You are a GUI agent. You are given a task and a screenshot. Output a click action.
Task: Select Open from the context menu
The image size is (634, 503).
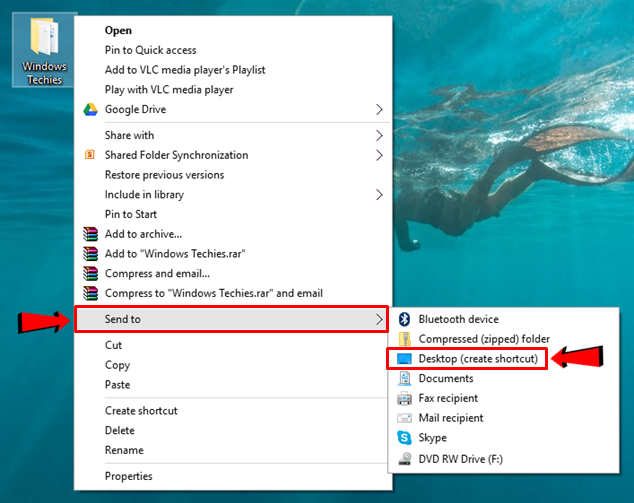click(118, 30)
